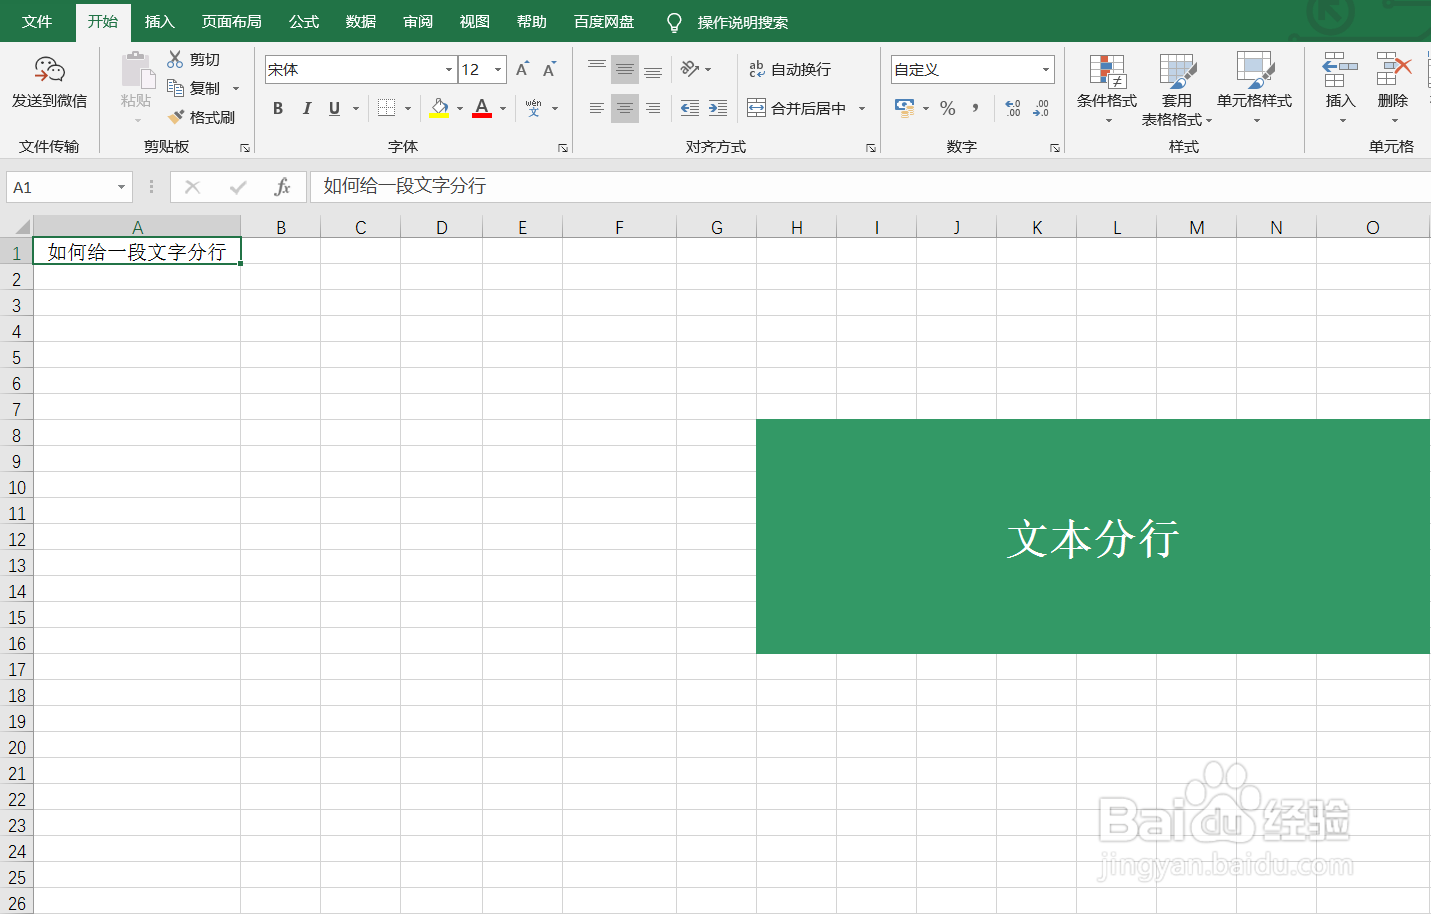Decrease indent
Image resolution: width=1431 pixels, height=914 pixels.
pyautogui.click(x=690, y=108)
